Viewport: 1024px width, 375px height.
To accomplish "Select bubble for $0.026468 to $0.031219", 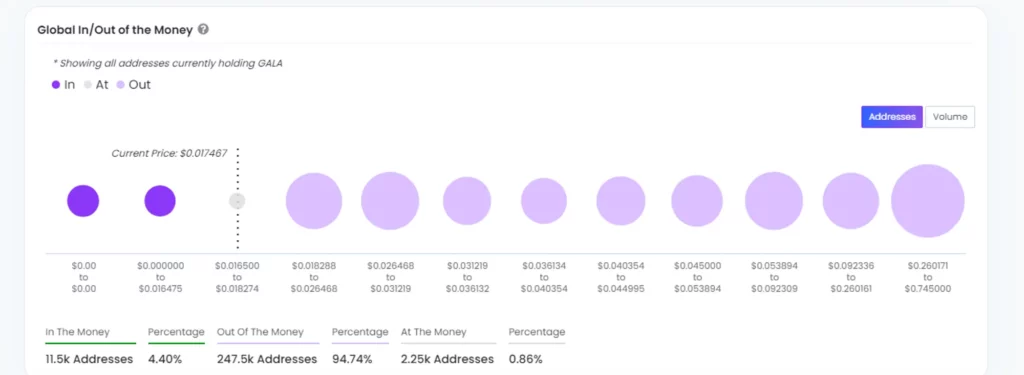I will point(390,201).
